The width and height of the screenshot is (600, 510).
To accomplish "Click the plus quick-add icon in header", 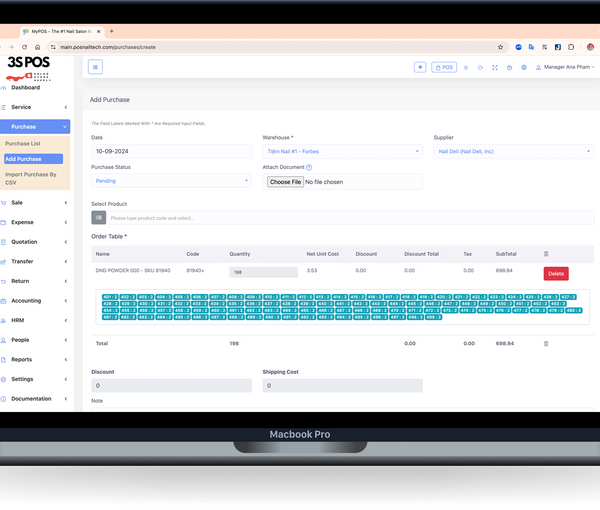I will point(420,67).
